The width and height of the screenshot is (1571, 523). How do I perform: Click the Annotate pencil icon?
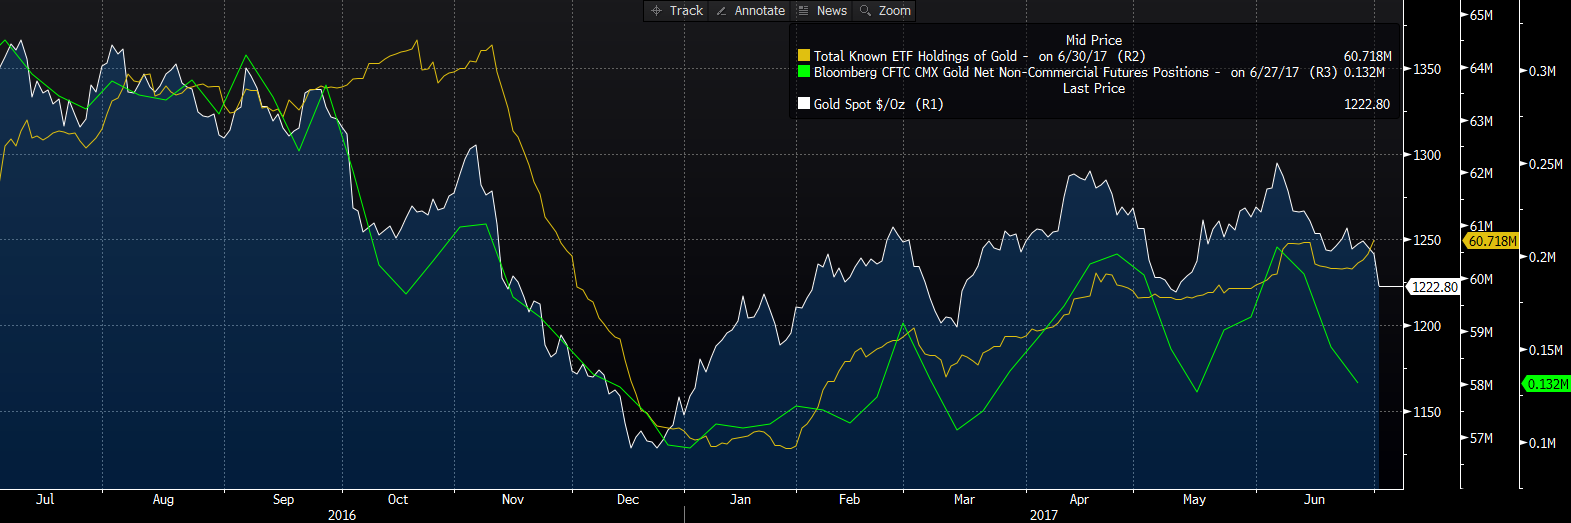(x=721, y=11)
